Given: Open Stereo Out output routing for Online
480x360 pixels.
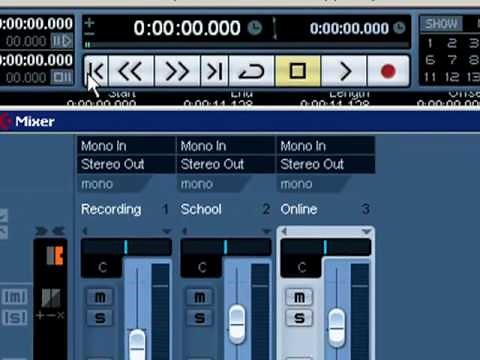Looking at the screenshot, I should (x=326, y=164).
